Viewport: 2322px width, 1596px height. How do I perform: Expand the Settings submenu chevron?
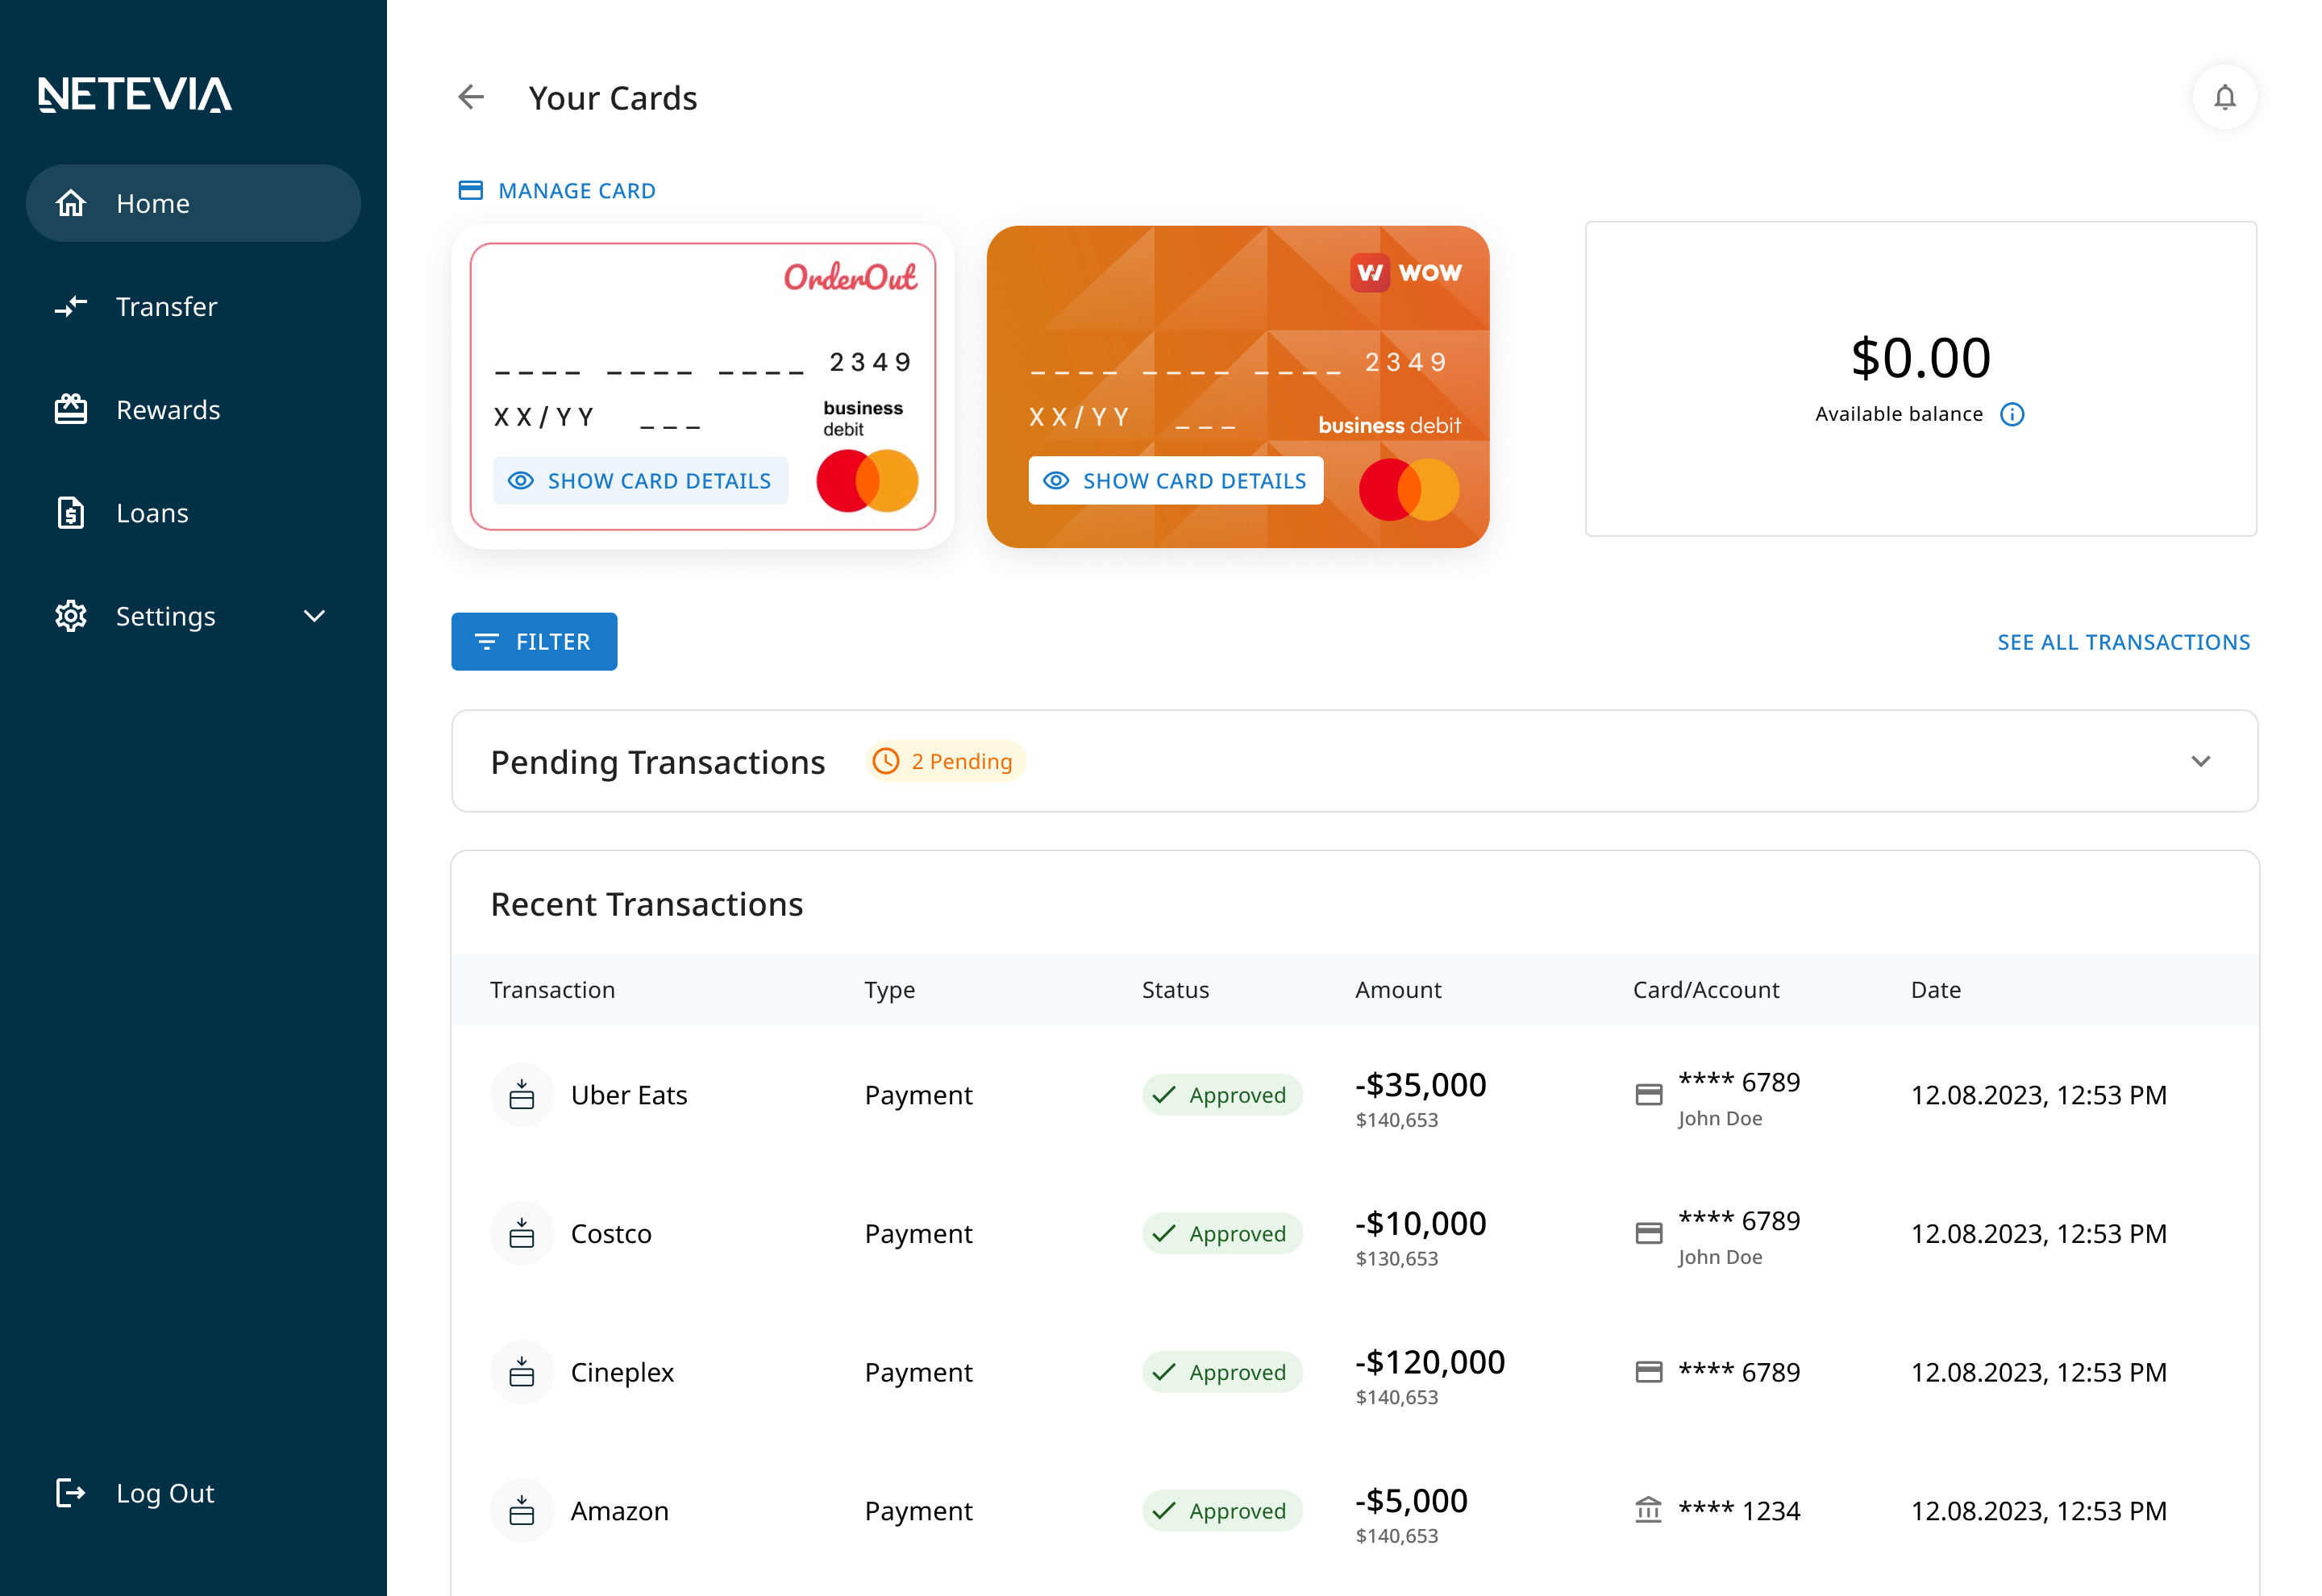[314, 616]
